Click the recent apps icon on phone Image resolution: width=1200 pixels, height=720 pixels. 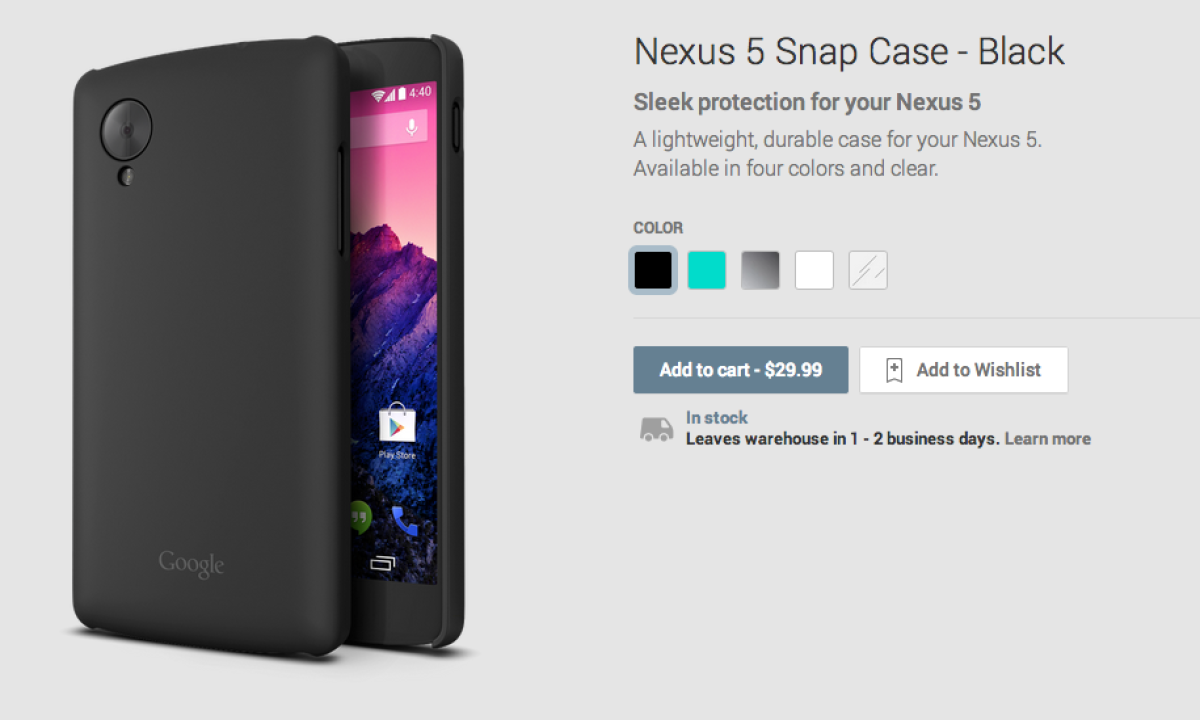[382, 563]
